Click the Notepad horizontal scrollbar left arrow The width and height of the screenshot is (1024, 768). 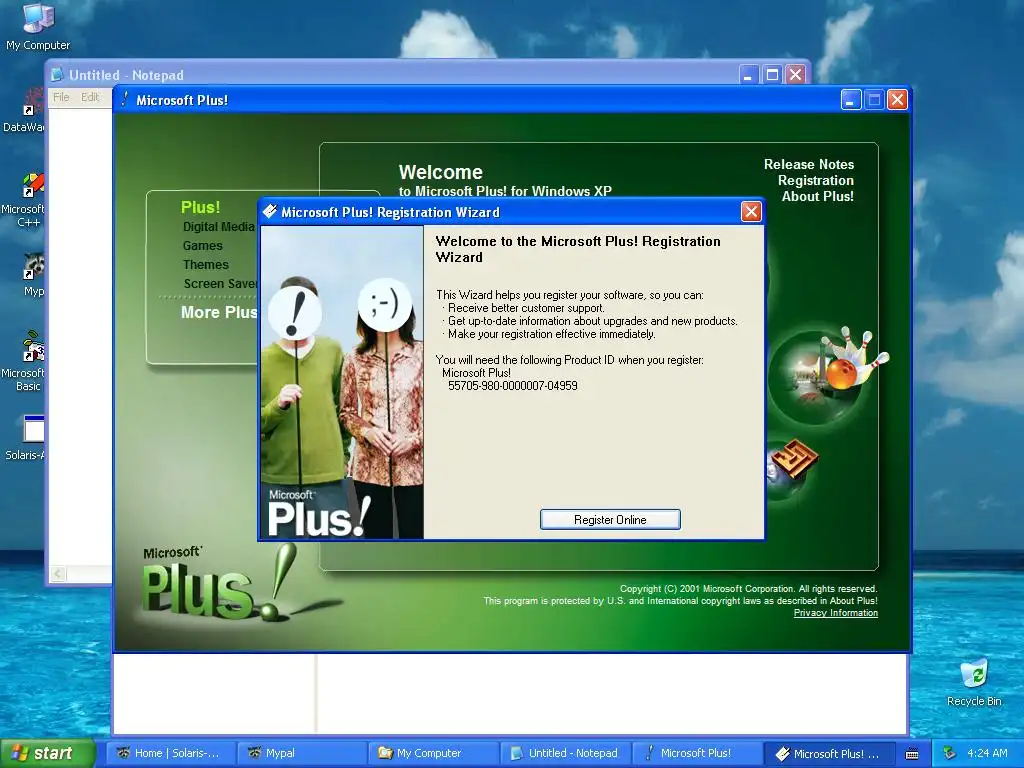57,573
